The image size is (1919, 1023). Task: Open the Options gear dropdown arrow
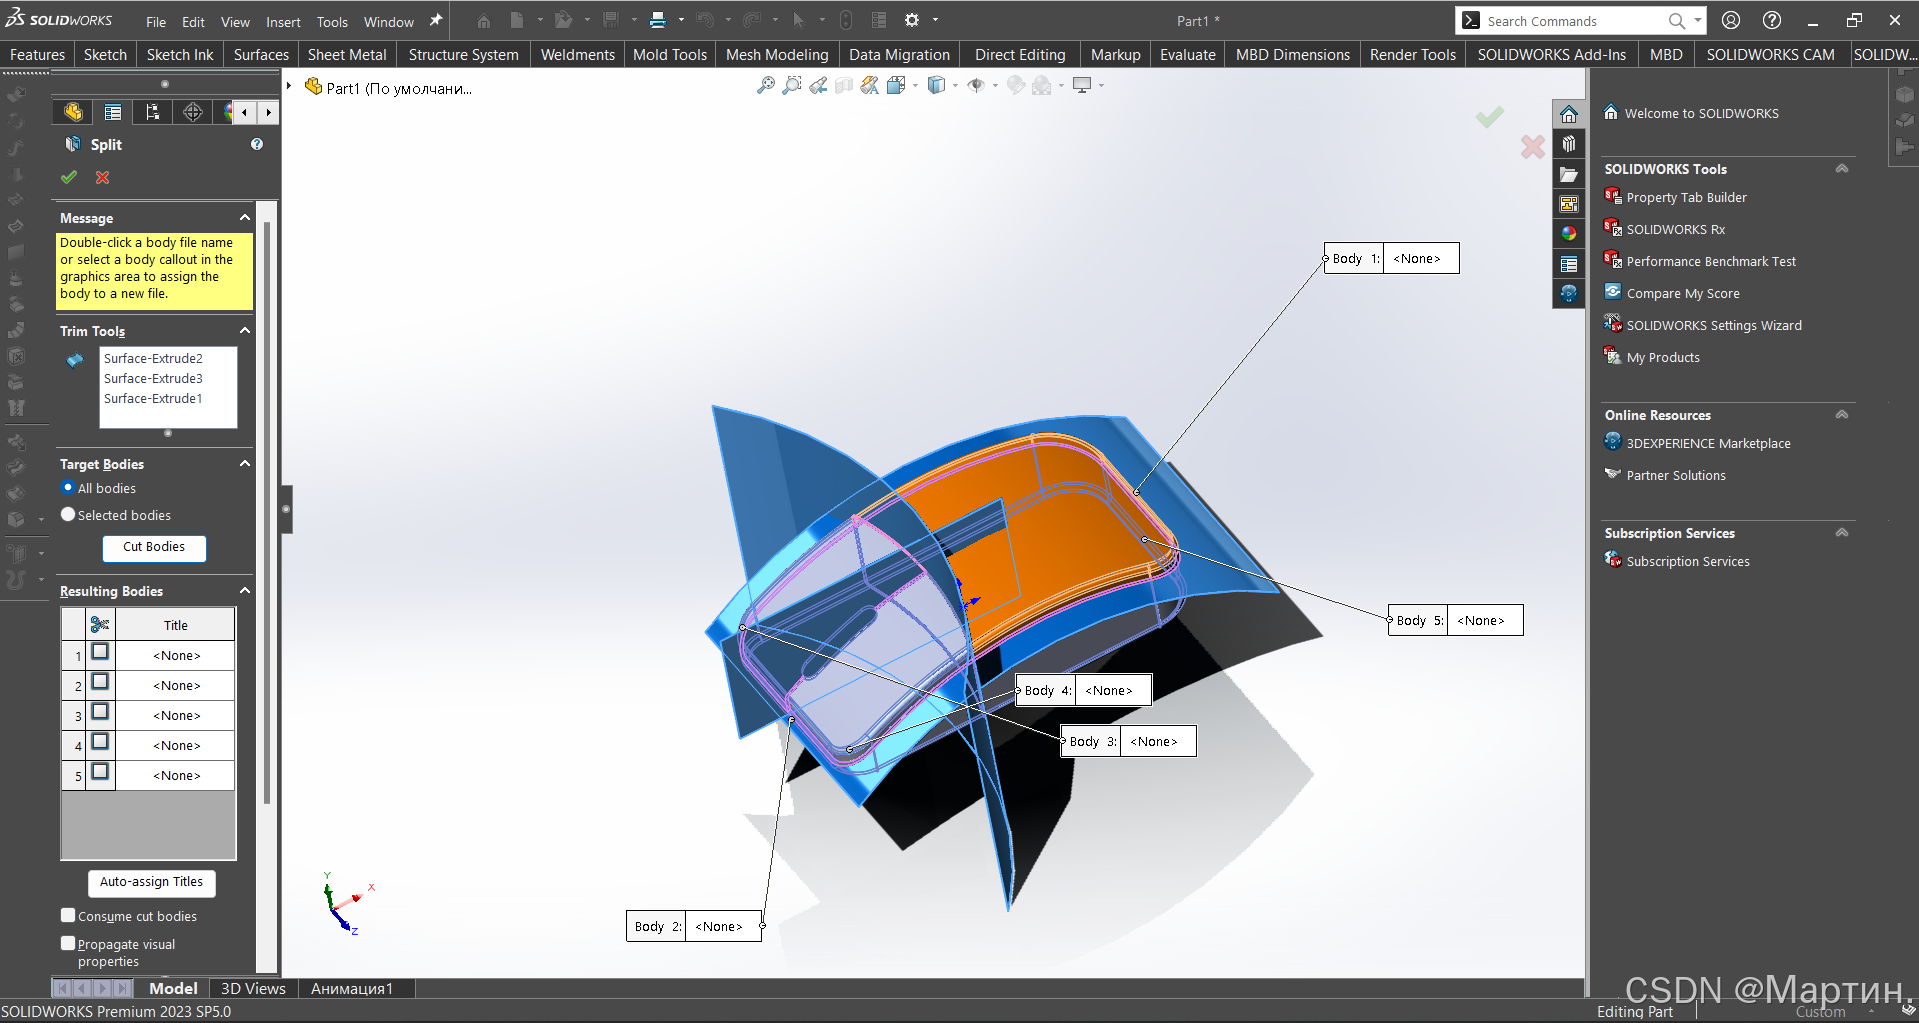[x=935, y=20]
